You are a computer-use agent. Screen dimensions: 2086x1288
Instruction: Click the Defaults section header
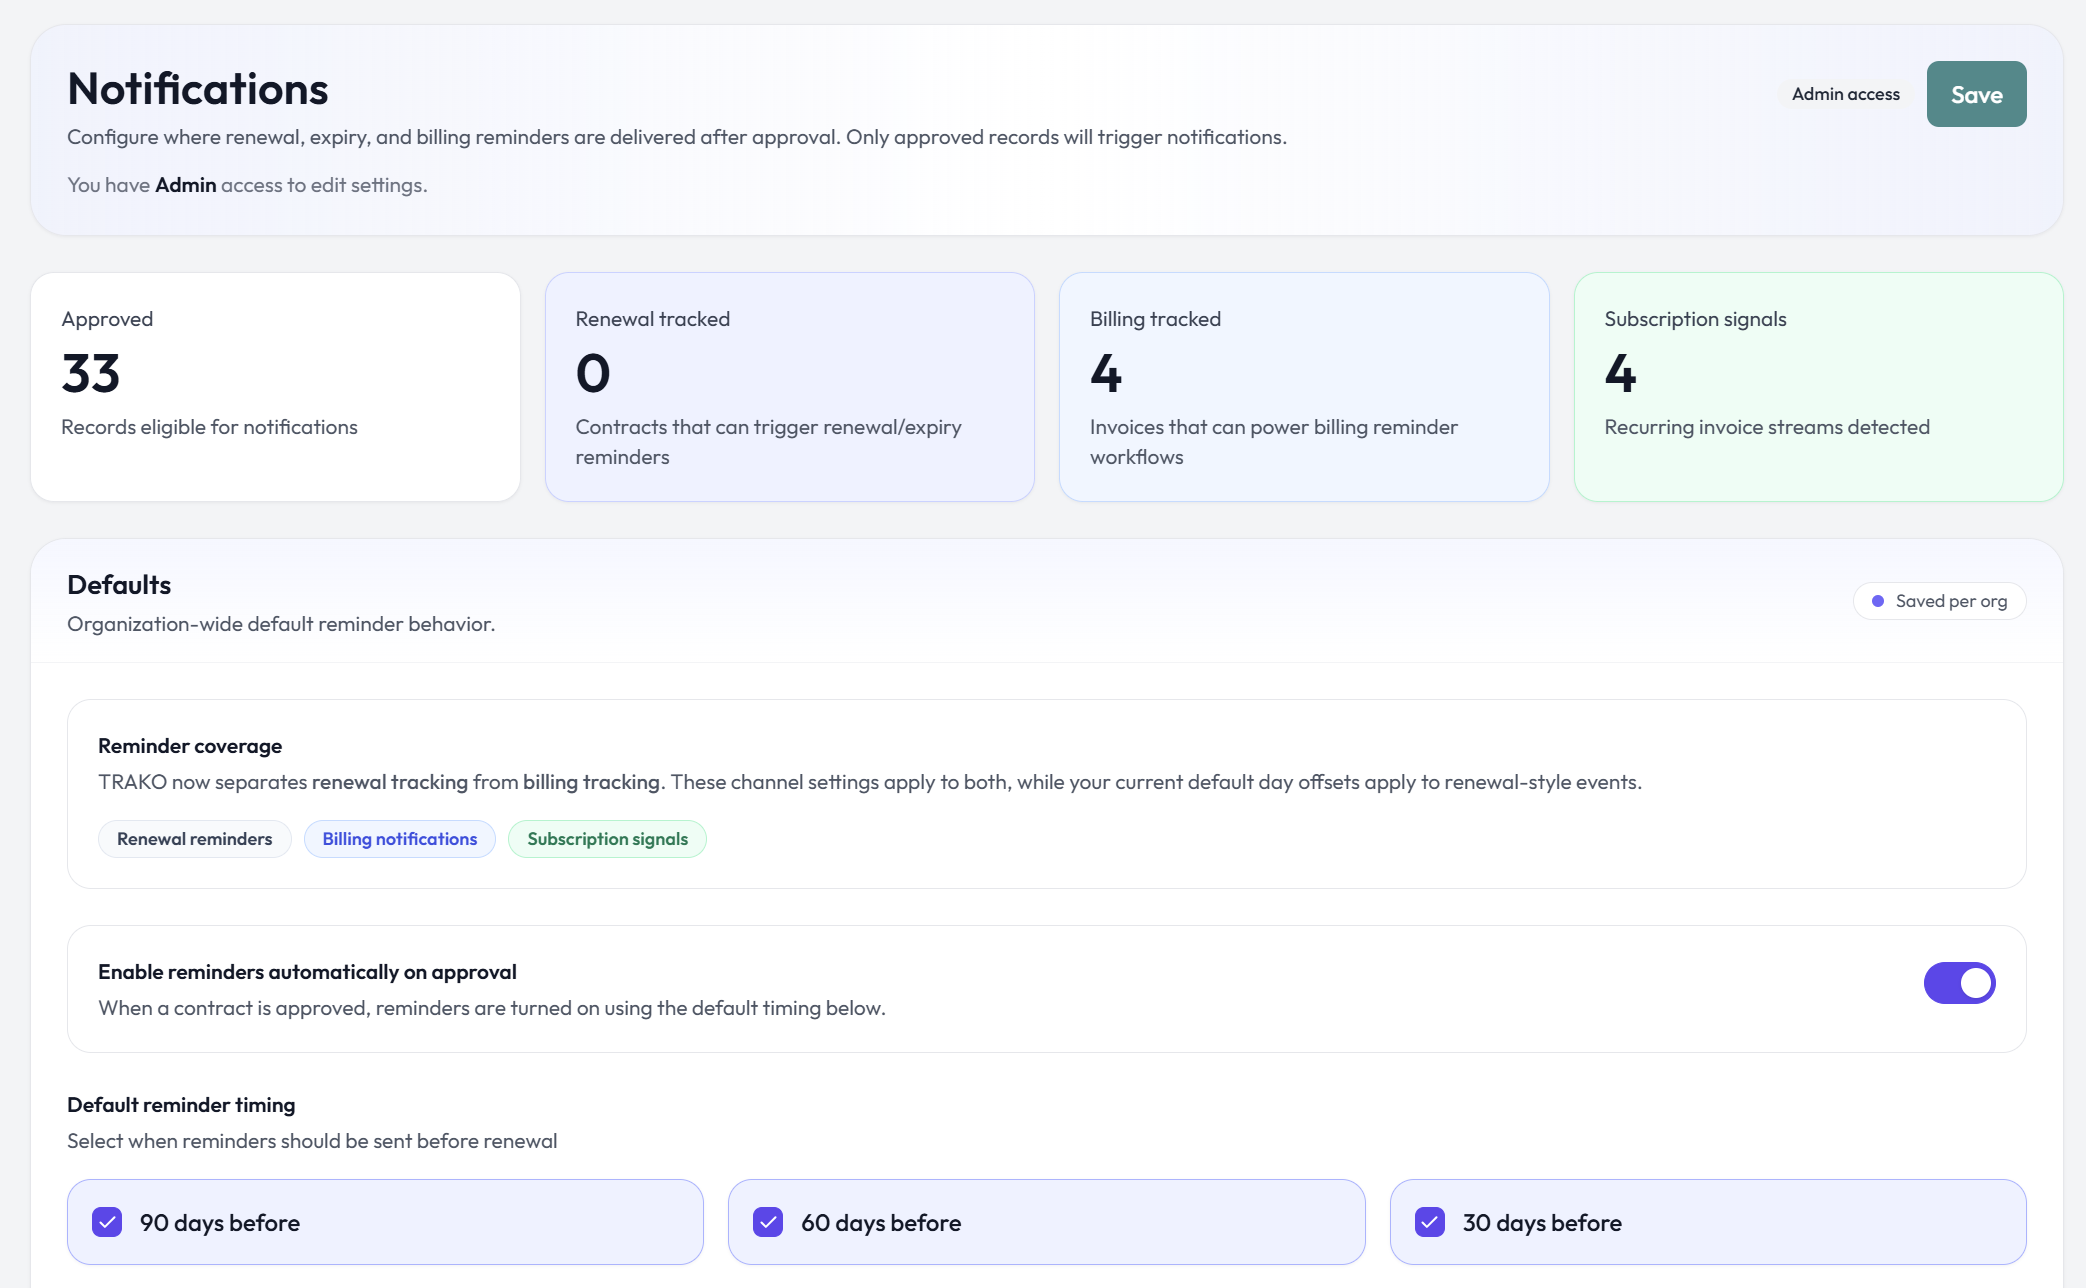click(x=118, y=584)
